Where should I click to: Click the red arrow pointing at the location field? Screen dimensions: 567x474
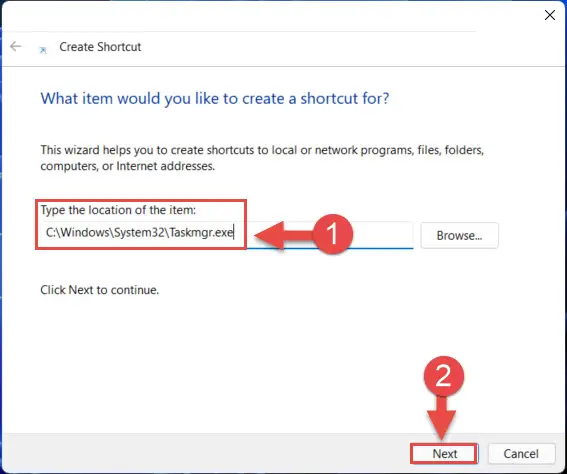click(284, 236)
